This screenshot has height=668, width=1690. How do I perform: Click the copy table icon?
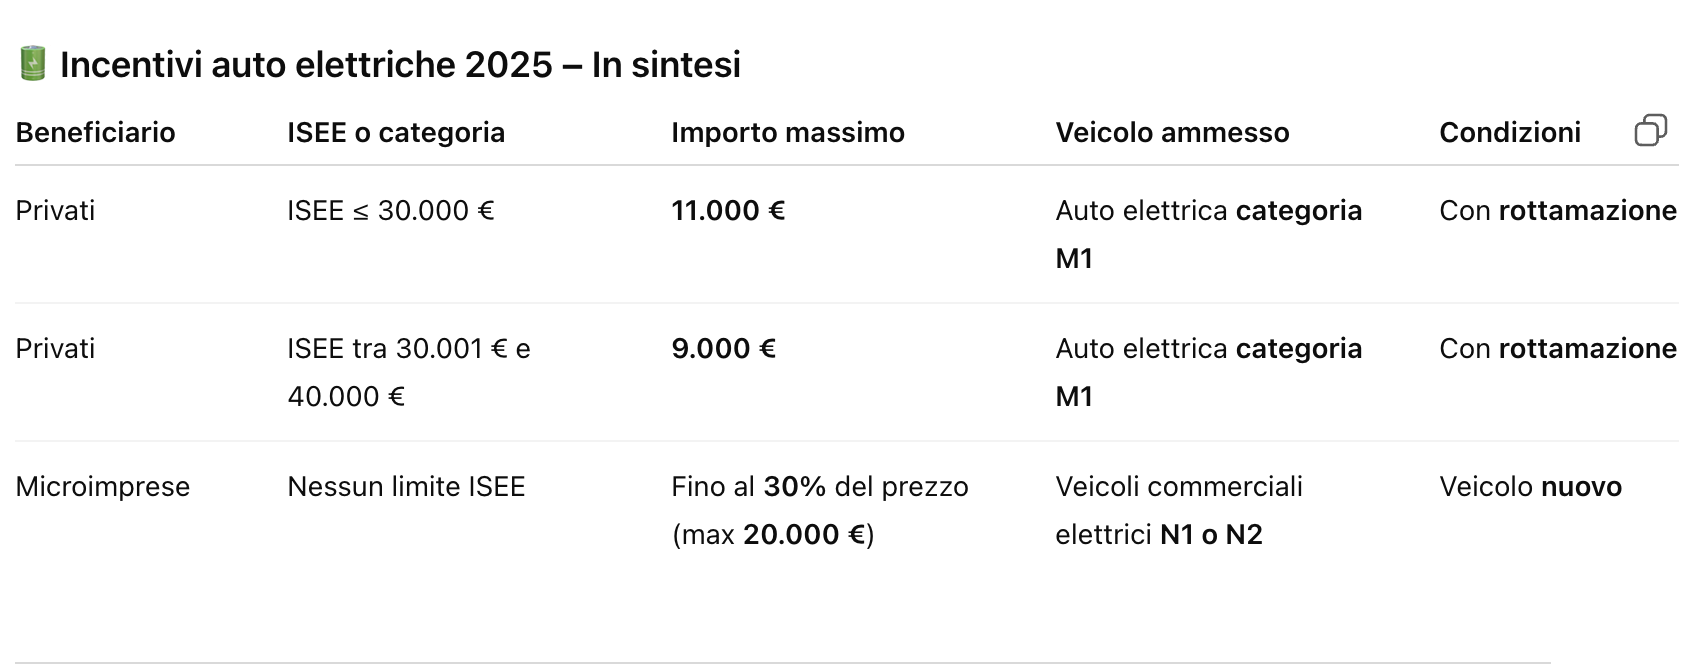[1650, 131]
